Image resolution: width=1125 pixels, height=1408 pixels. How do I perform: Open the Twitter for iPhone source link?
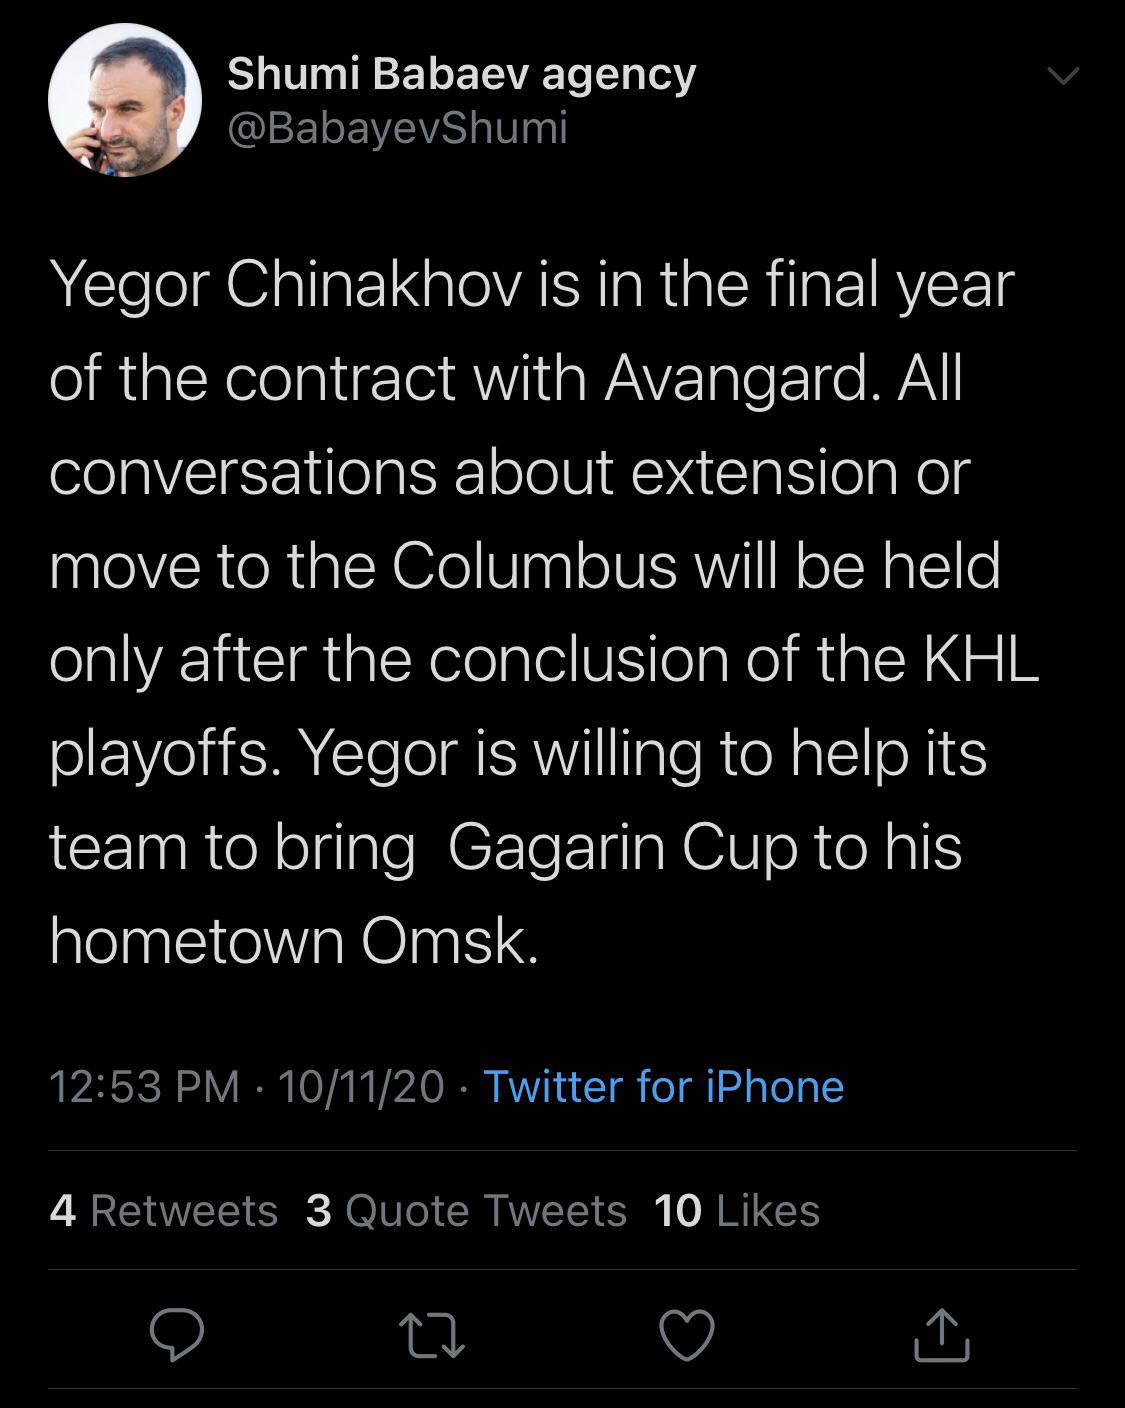(664, 1087)
